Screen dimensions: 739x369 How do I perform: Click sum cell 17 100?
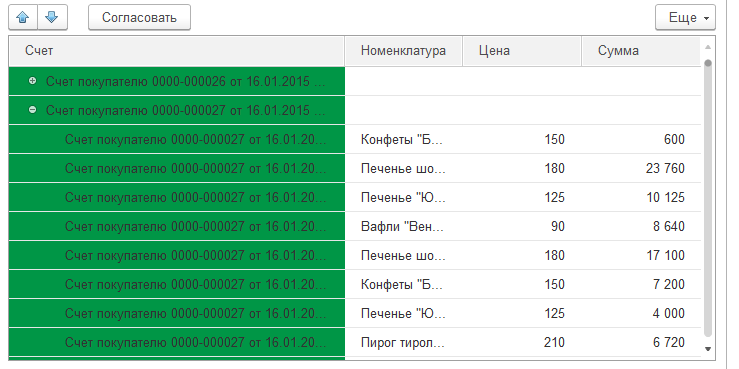641,255
